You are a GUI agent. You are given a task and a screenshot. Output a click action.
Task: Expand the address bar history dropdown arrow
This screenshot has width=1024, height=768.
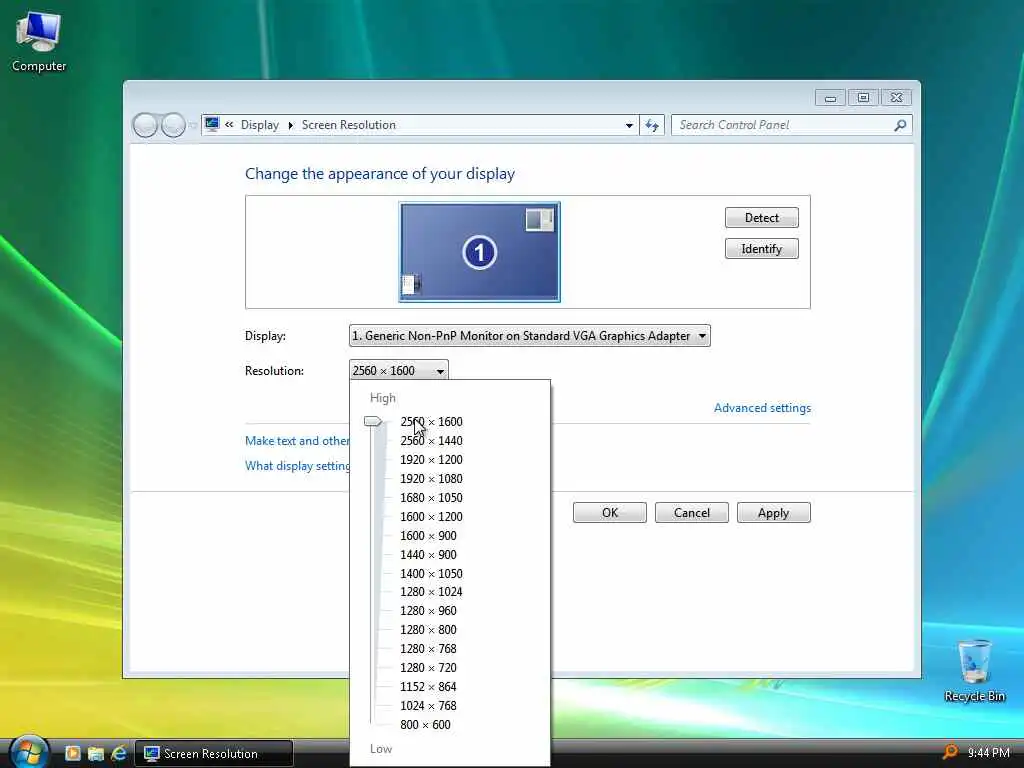629,125
